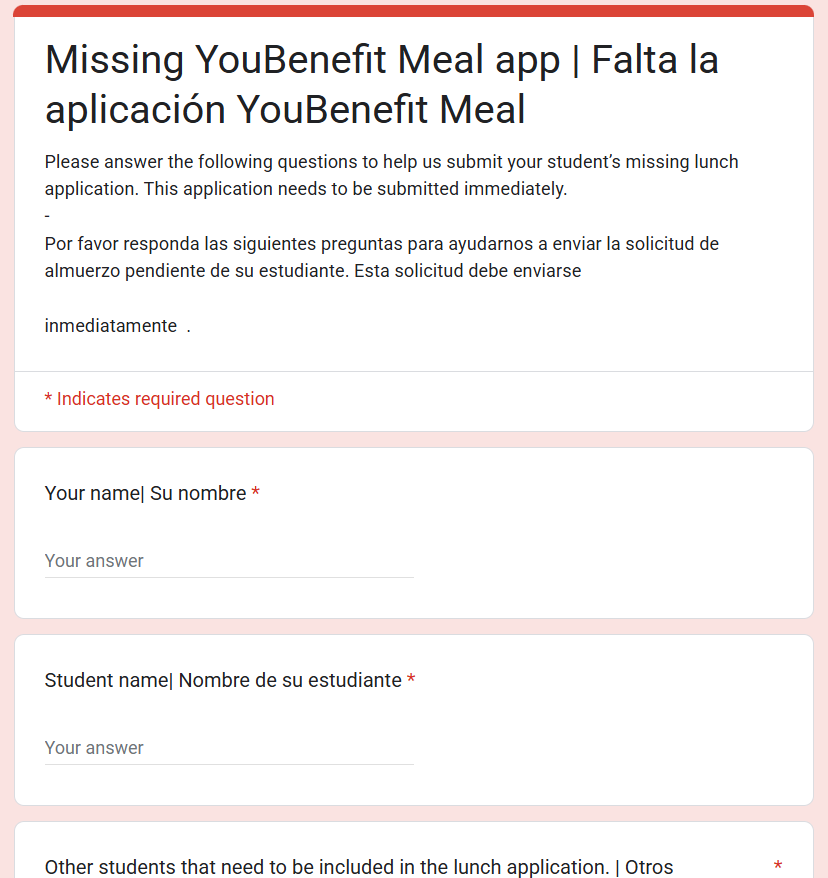828x878 pixels.
Task: Click the 'Missing YouBenefit Meal app' title
Action: click(302, 61)
